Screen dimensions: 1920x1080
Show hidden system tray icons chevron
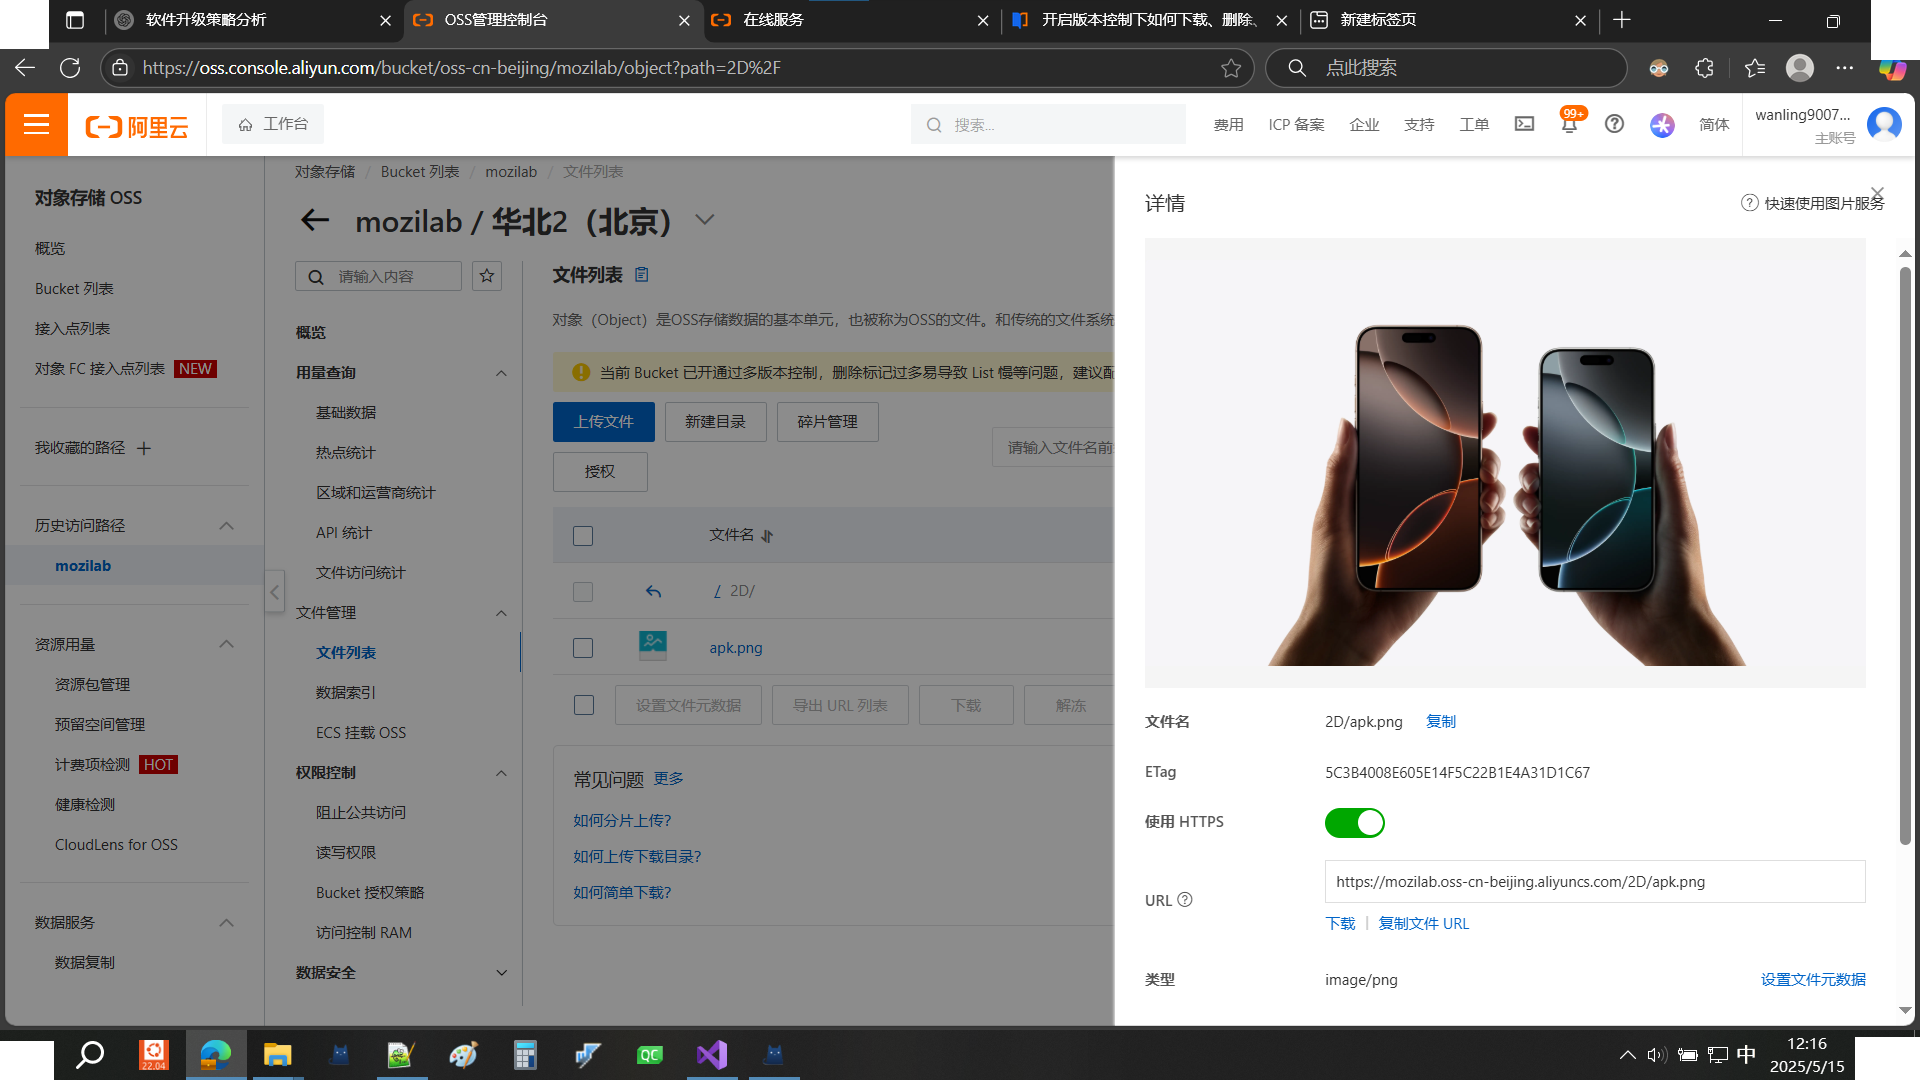1627,1054
